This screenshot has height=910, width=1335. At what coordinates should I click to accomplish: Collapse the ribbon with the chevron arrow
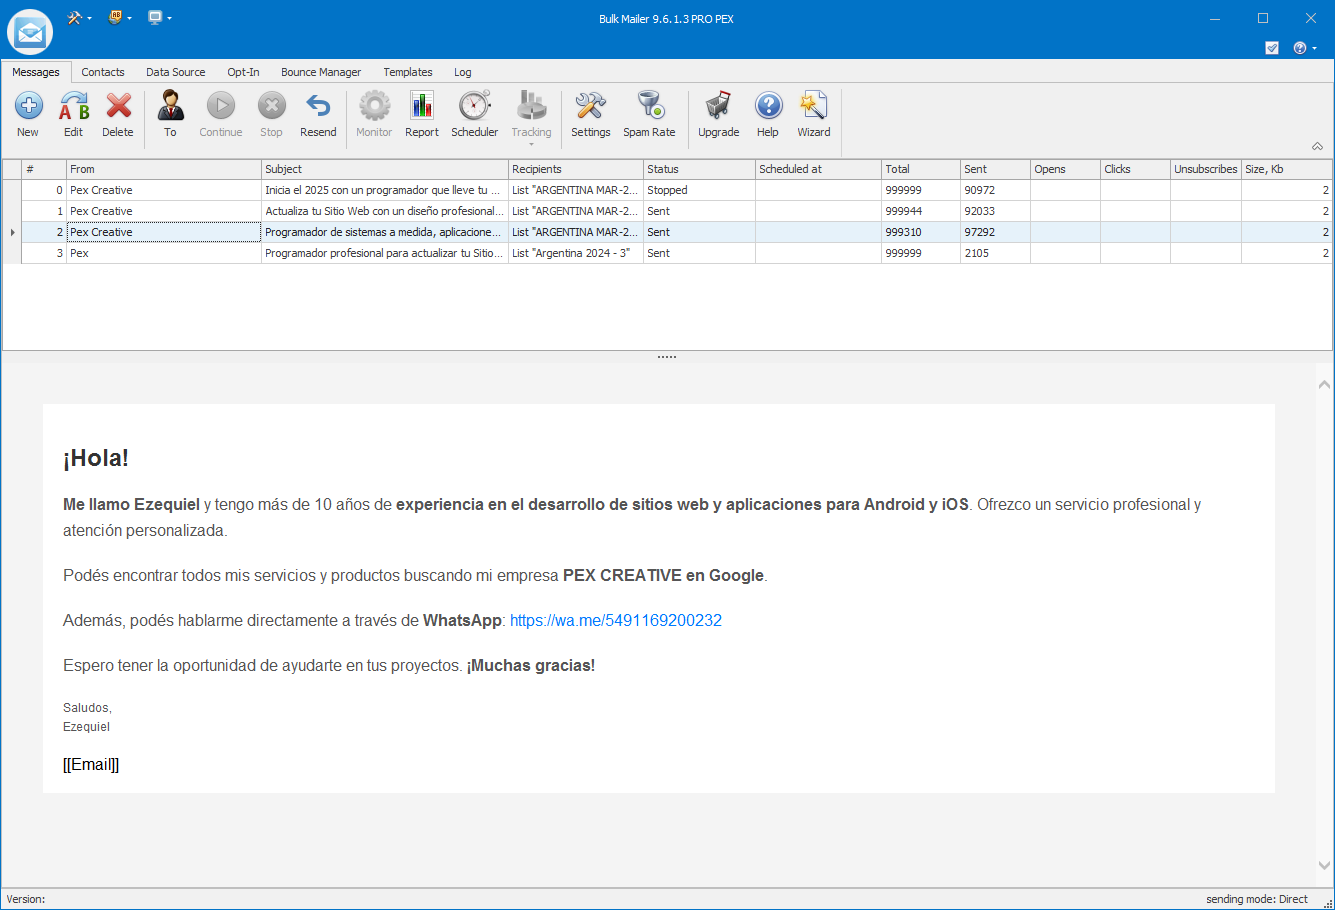(x=1317, y=146)
